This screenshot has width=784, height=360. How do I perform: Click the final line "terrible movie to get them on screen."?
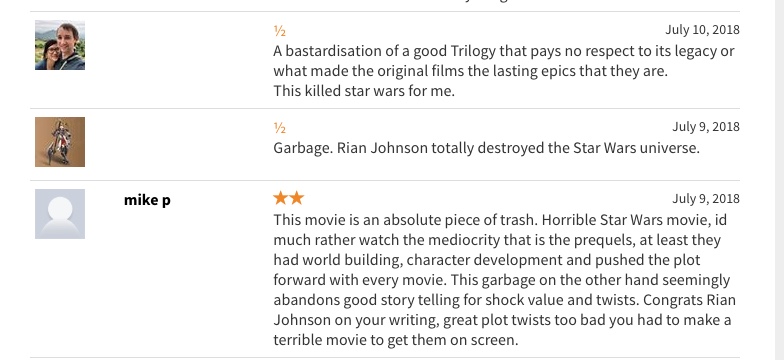coord(396,340)
